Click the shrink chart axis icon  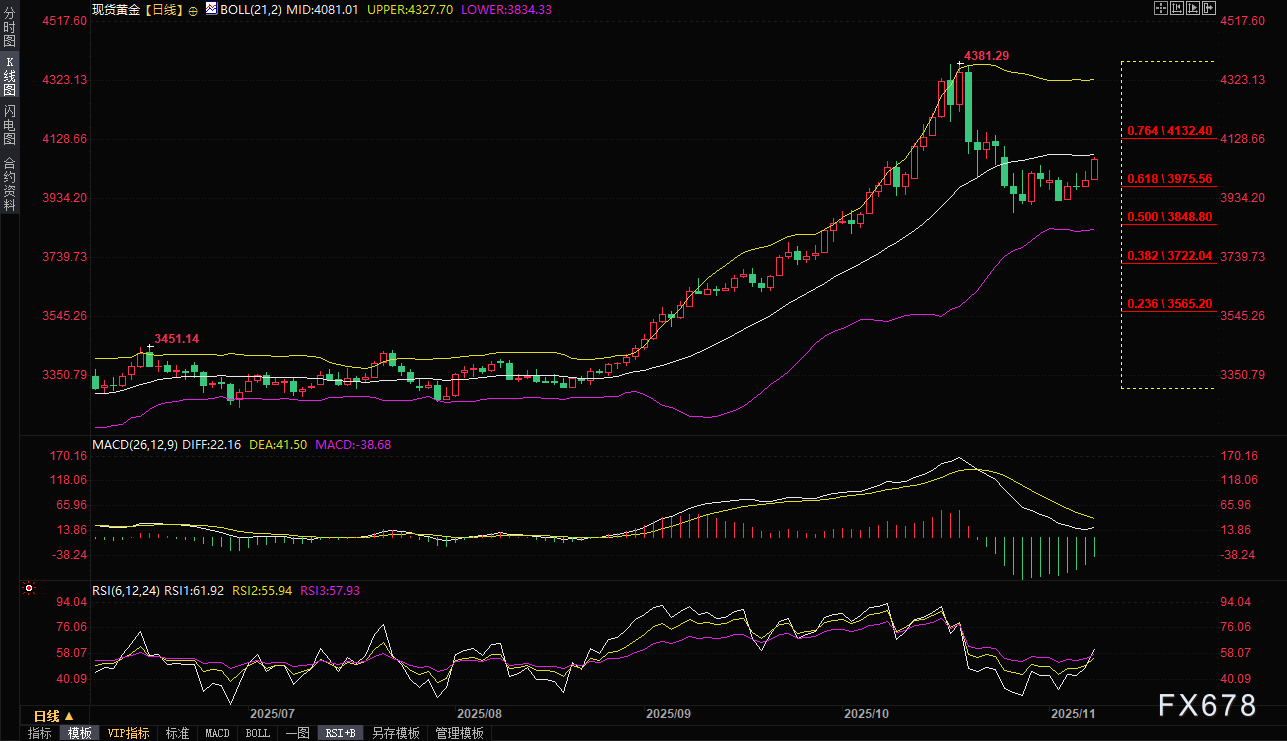point(1176,8)
